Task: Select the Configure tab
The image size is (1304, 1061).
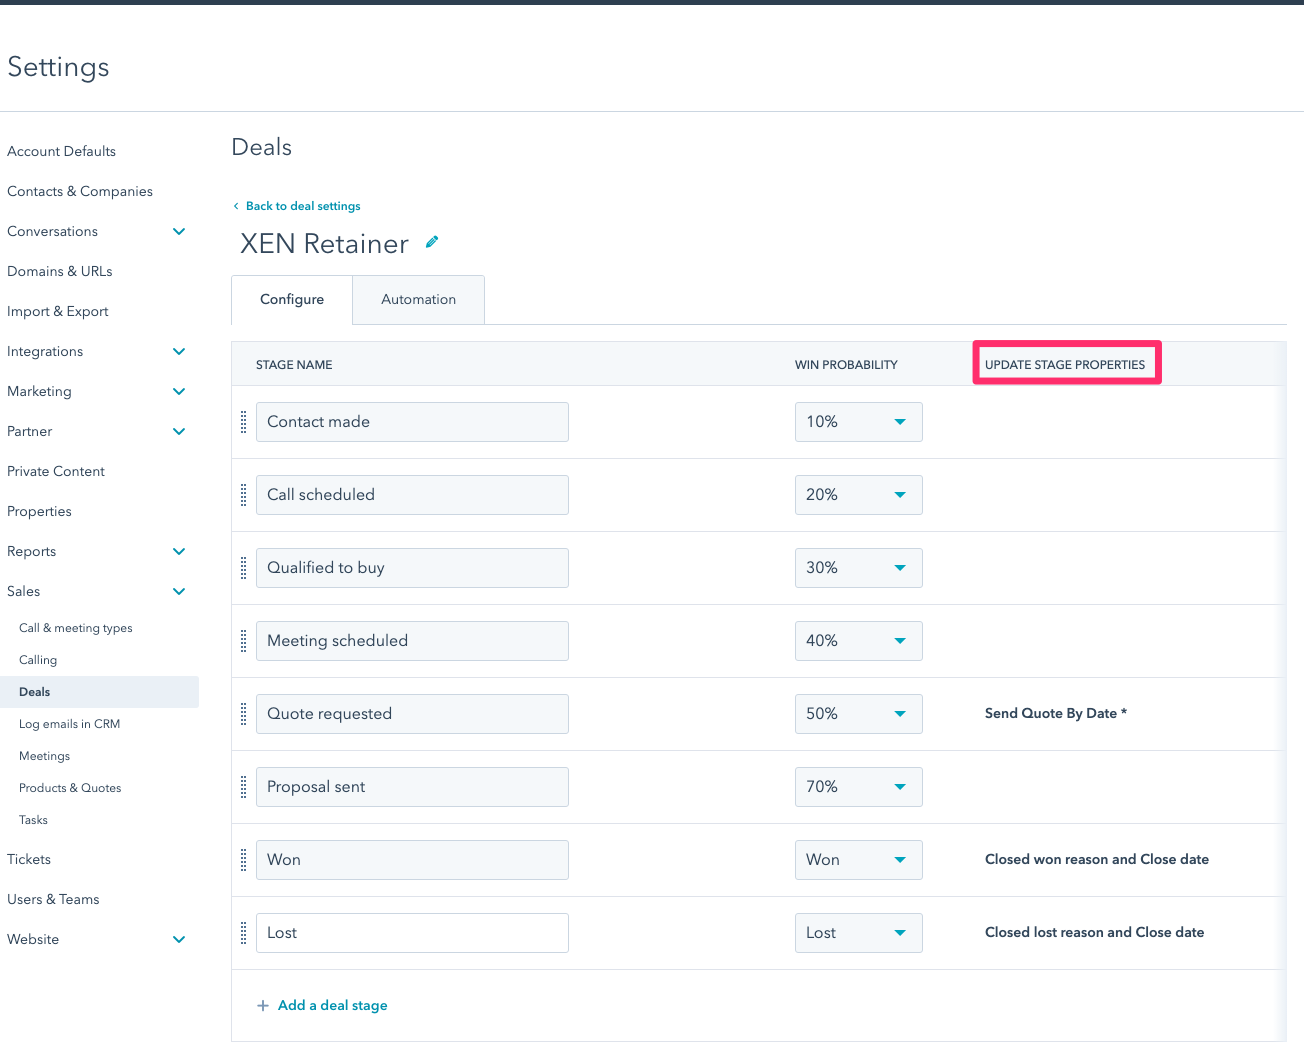Action: [x=292, y=300]
